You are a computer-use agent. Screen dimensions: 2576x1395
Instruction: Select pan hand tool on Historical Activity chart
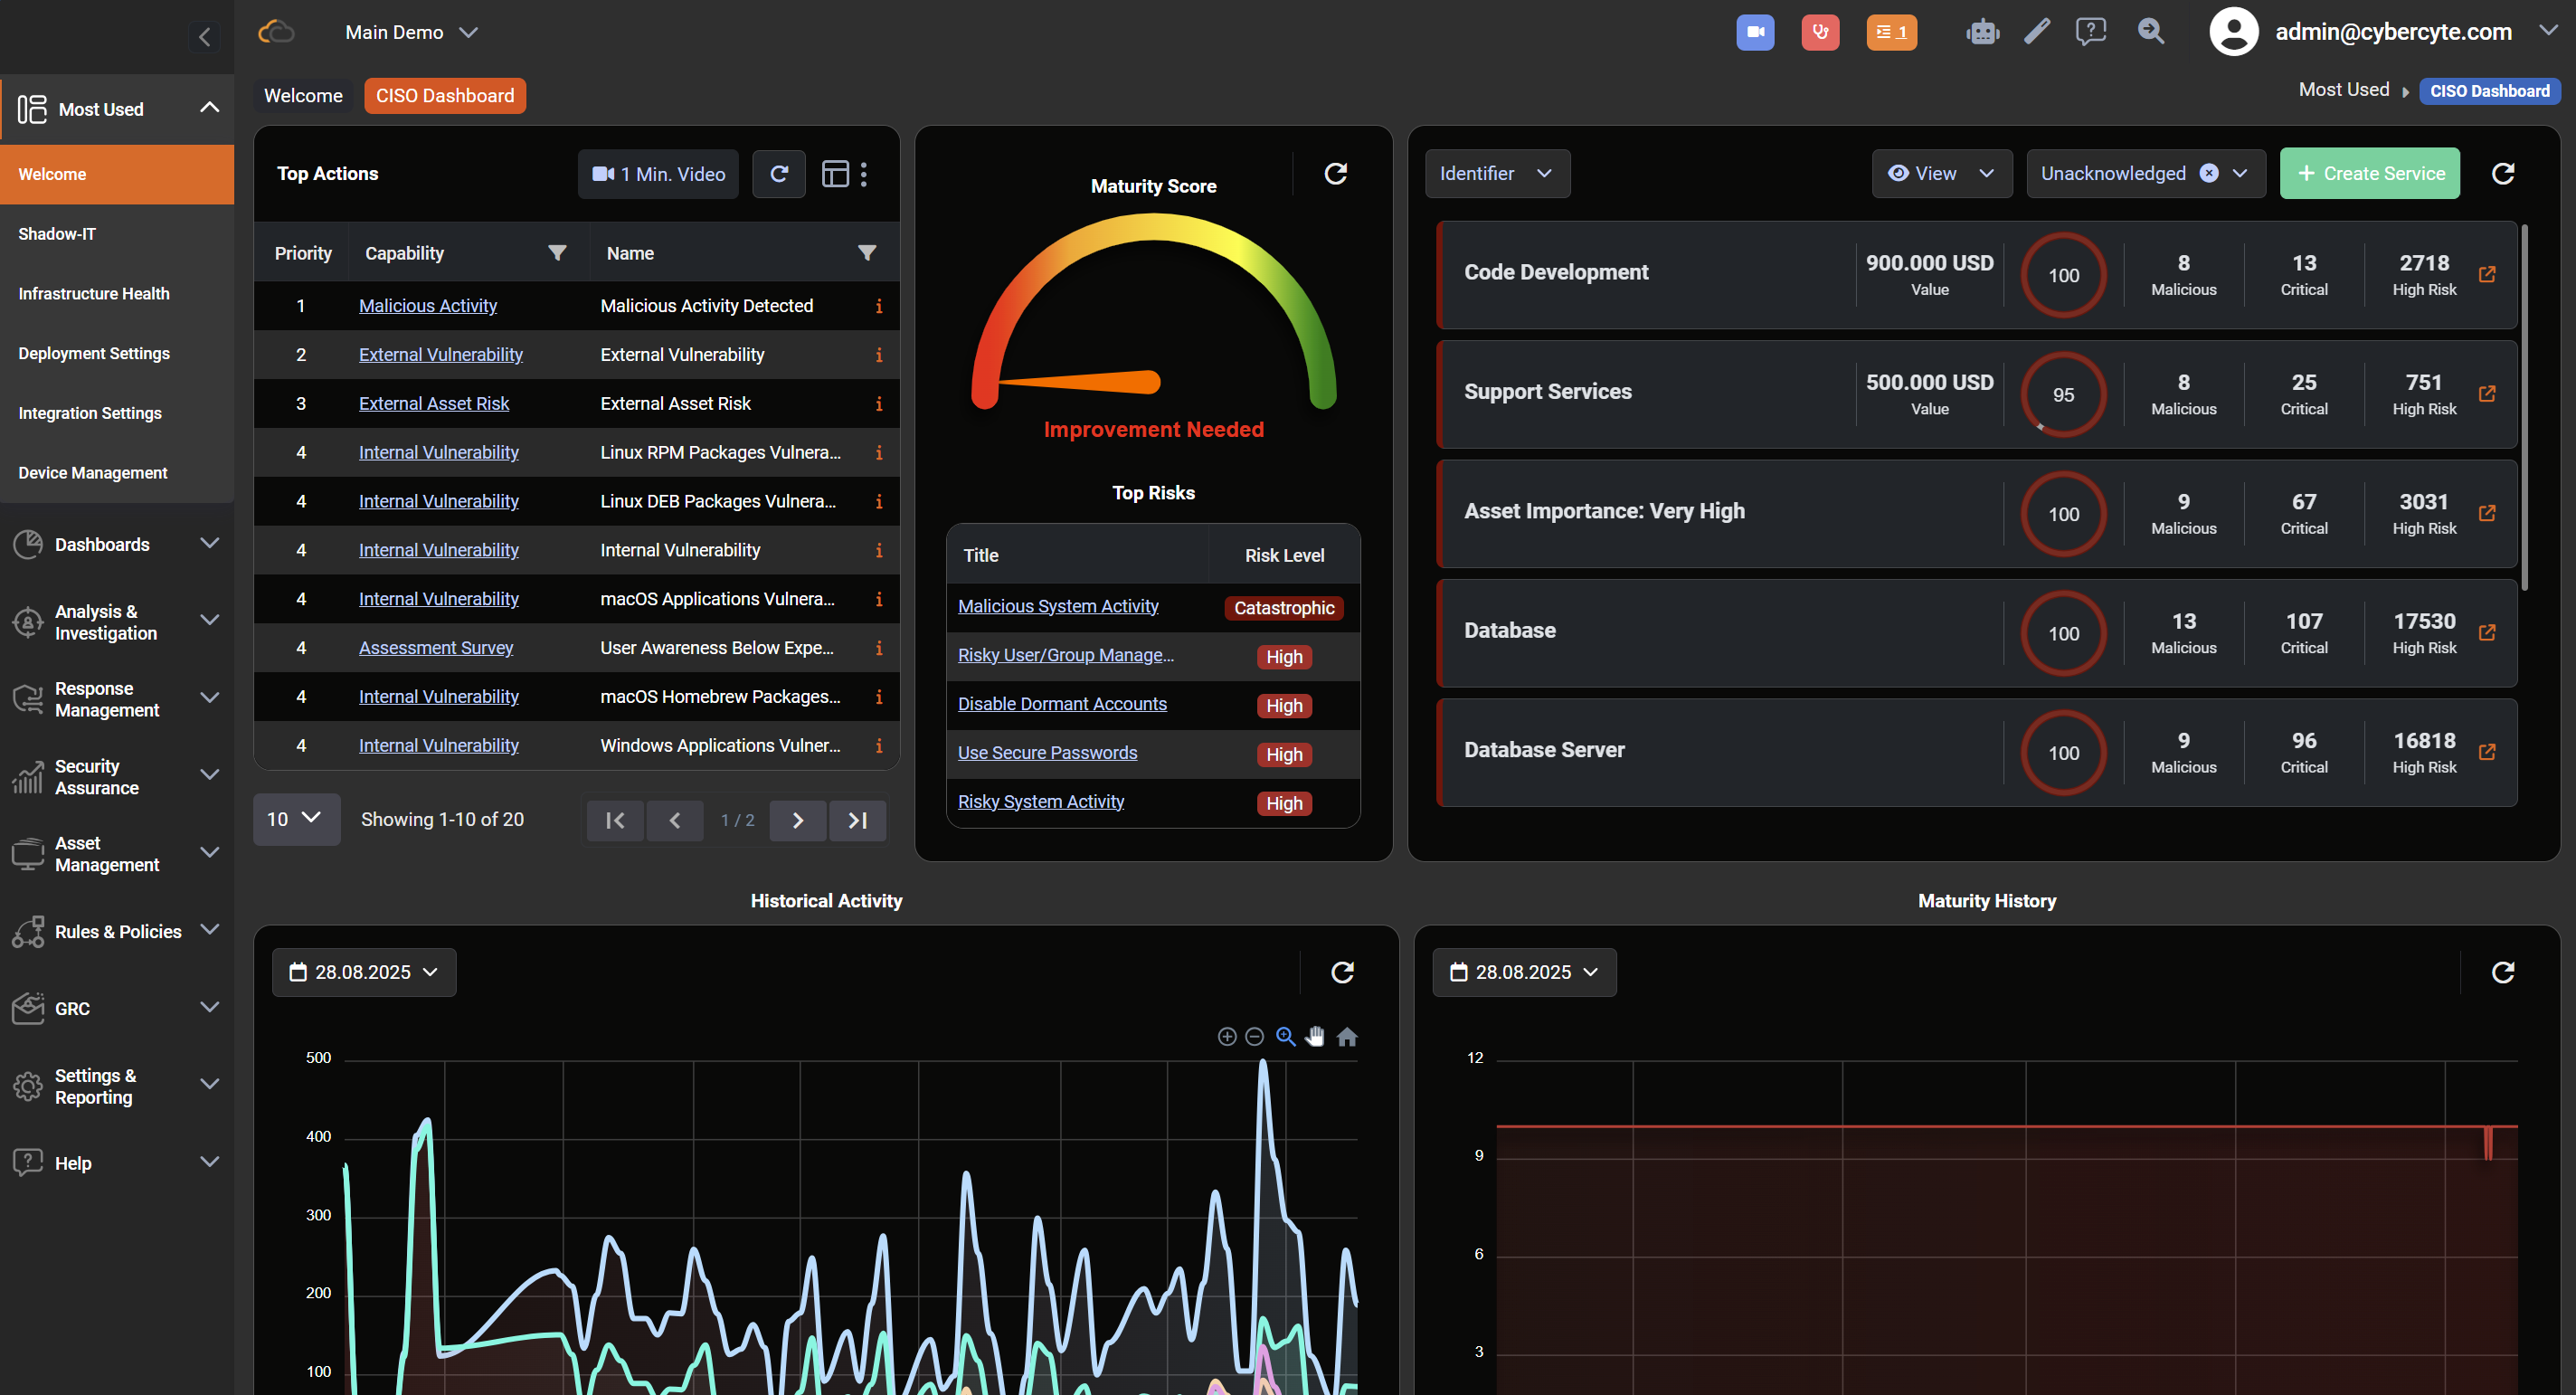[1315, 1037]
